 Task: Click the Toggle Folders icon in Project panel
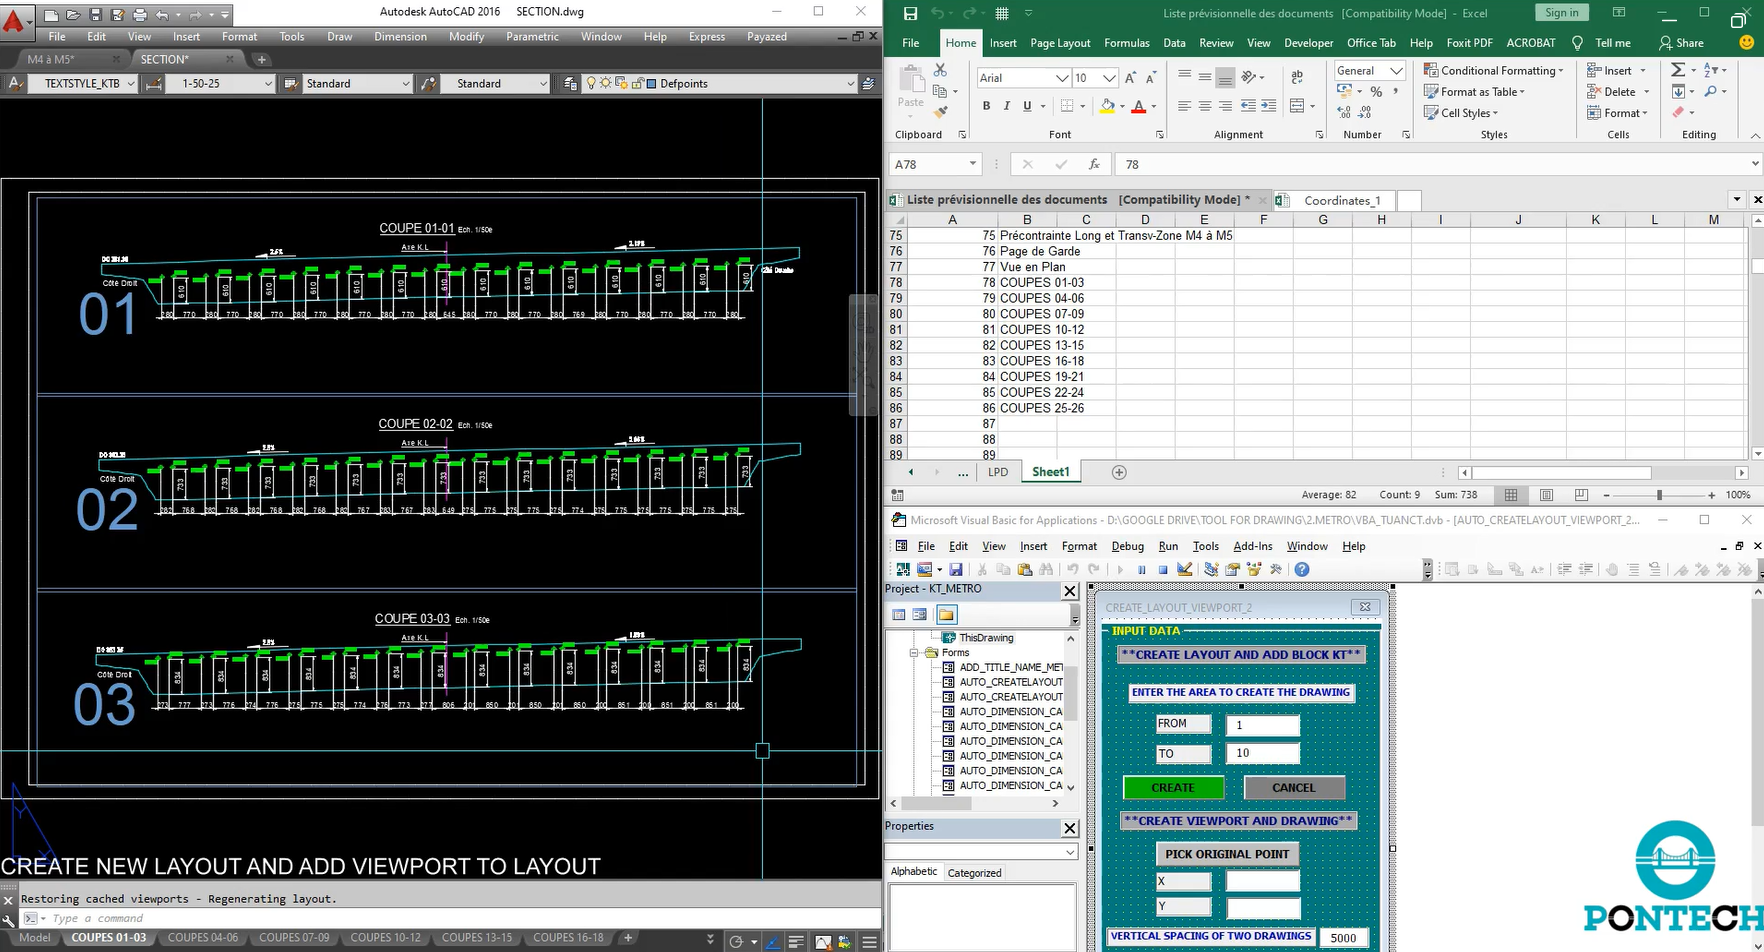point(946,614)
